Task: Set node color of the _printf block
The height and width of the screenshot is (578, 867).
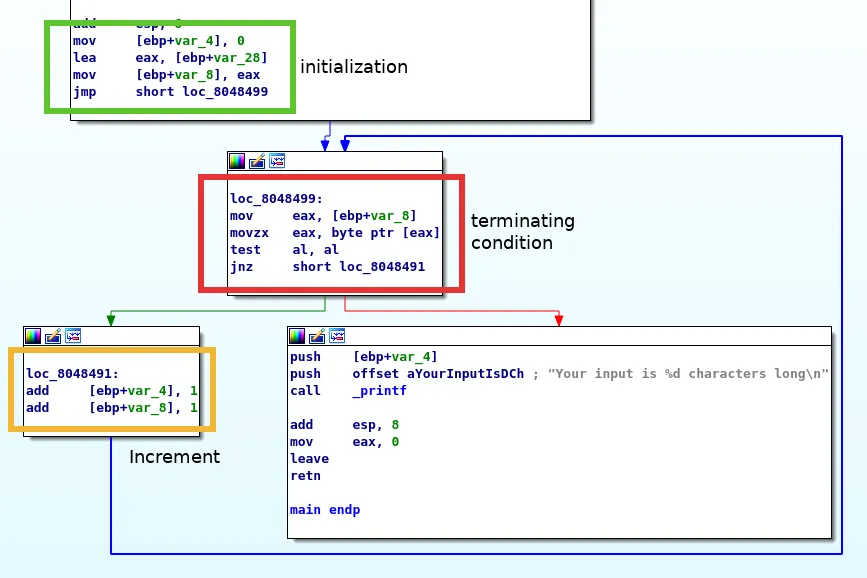Action: 297,336
